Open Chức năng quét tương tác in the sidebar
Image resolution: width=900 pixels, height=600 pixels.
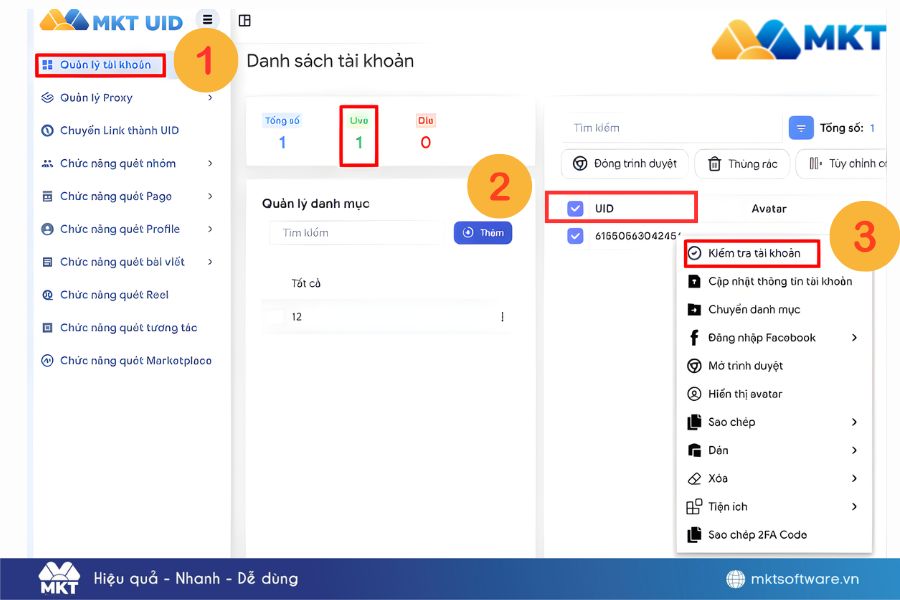[128, 328]
